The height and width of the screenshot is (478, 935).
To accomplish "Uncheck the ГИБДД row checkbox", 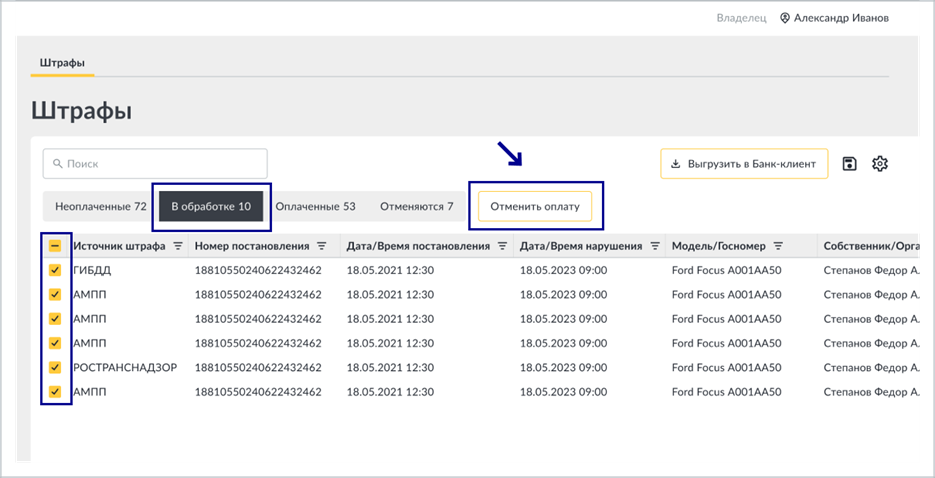I will point(55,270).
